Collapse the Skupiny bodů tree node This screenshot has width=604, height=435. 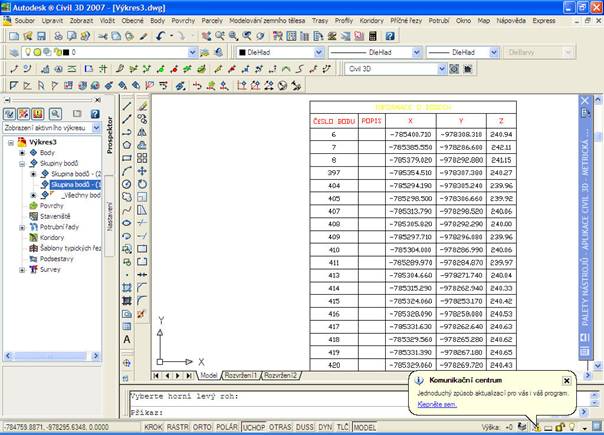22,164
